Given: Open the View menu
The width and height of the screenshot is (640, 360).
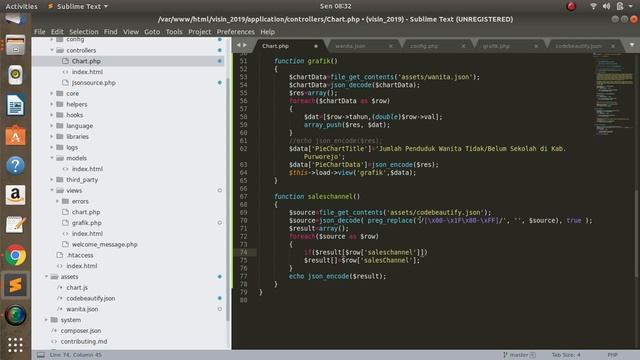Looking at the screenshot, I should pyautogui.click(x=131, y=32).
